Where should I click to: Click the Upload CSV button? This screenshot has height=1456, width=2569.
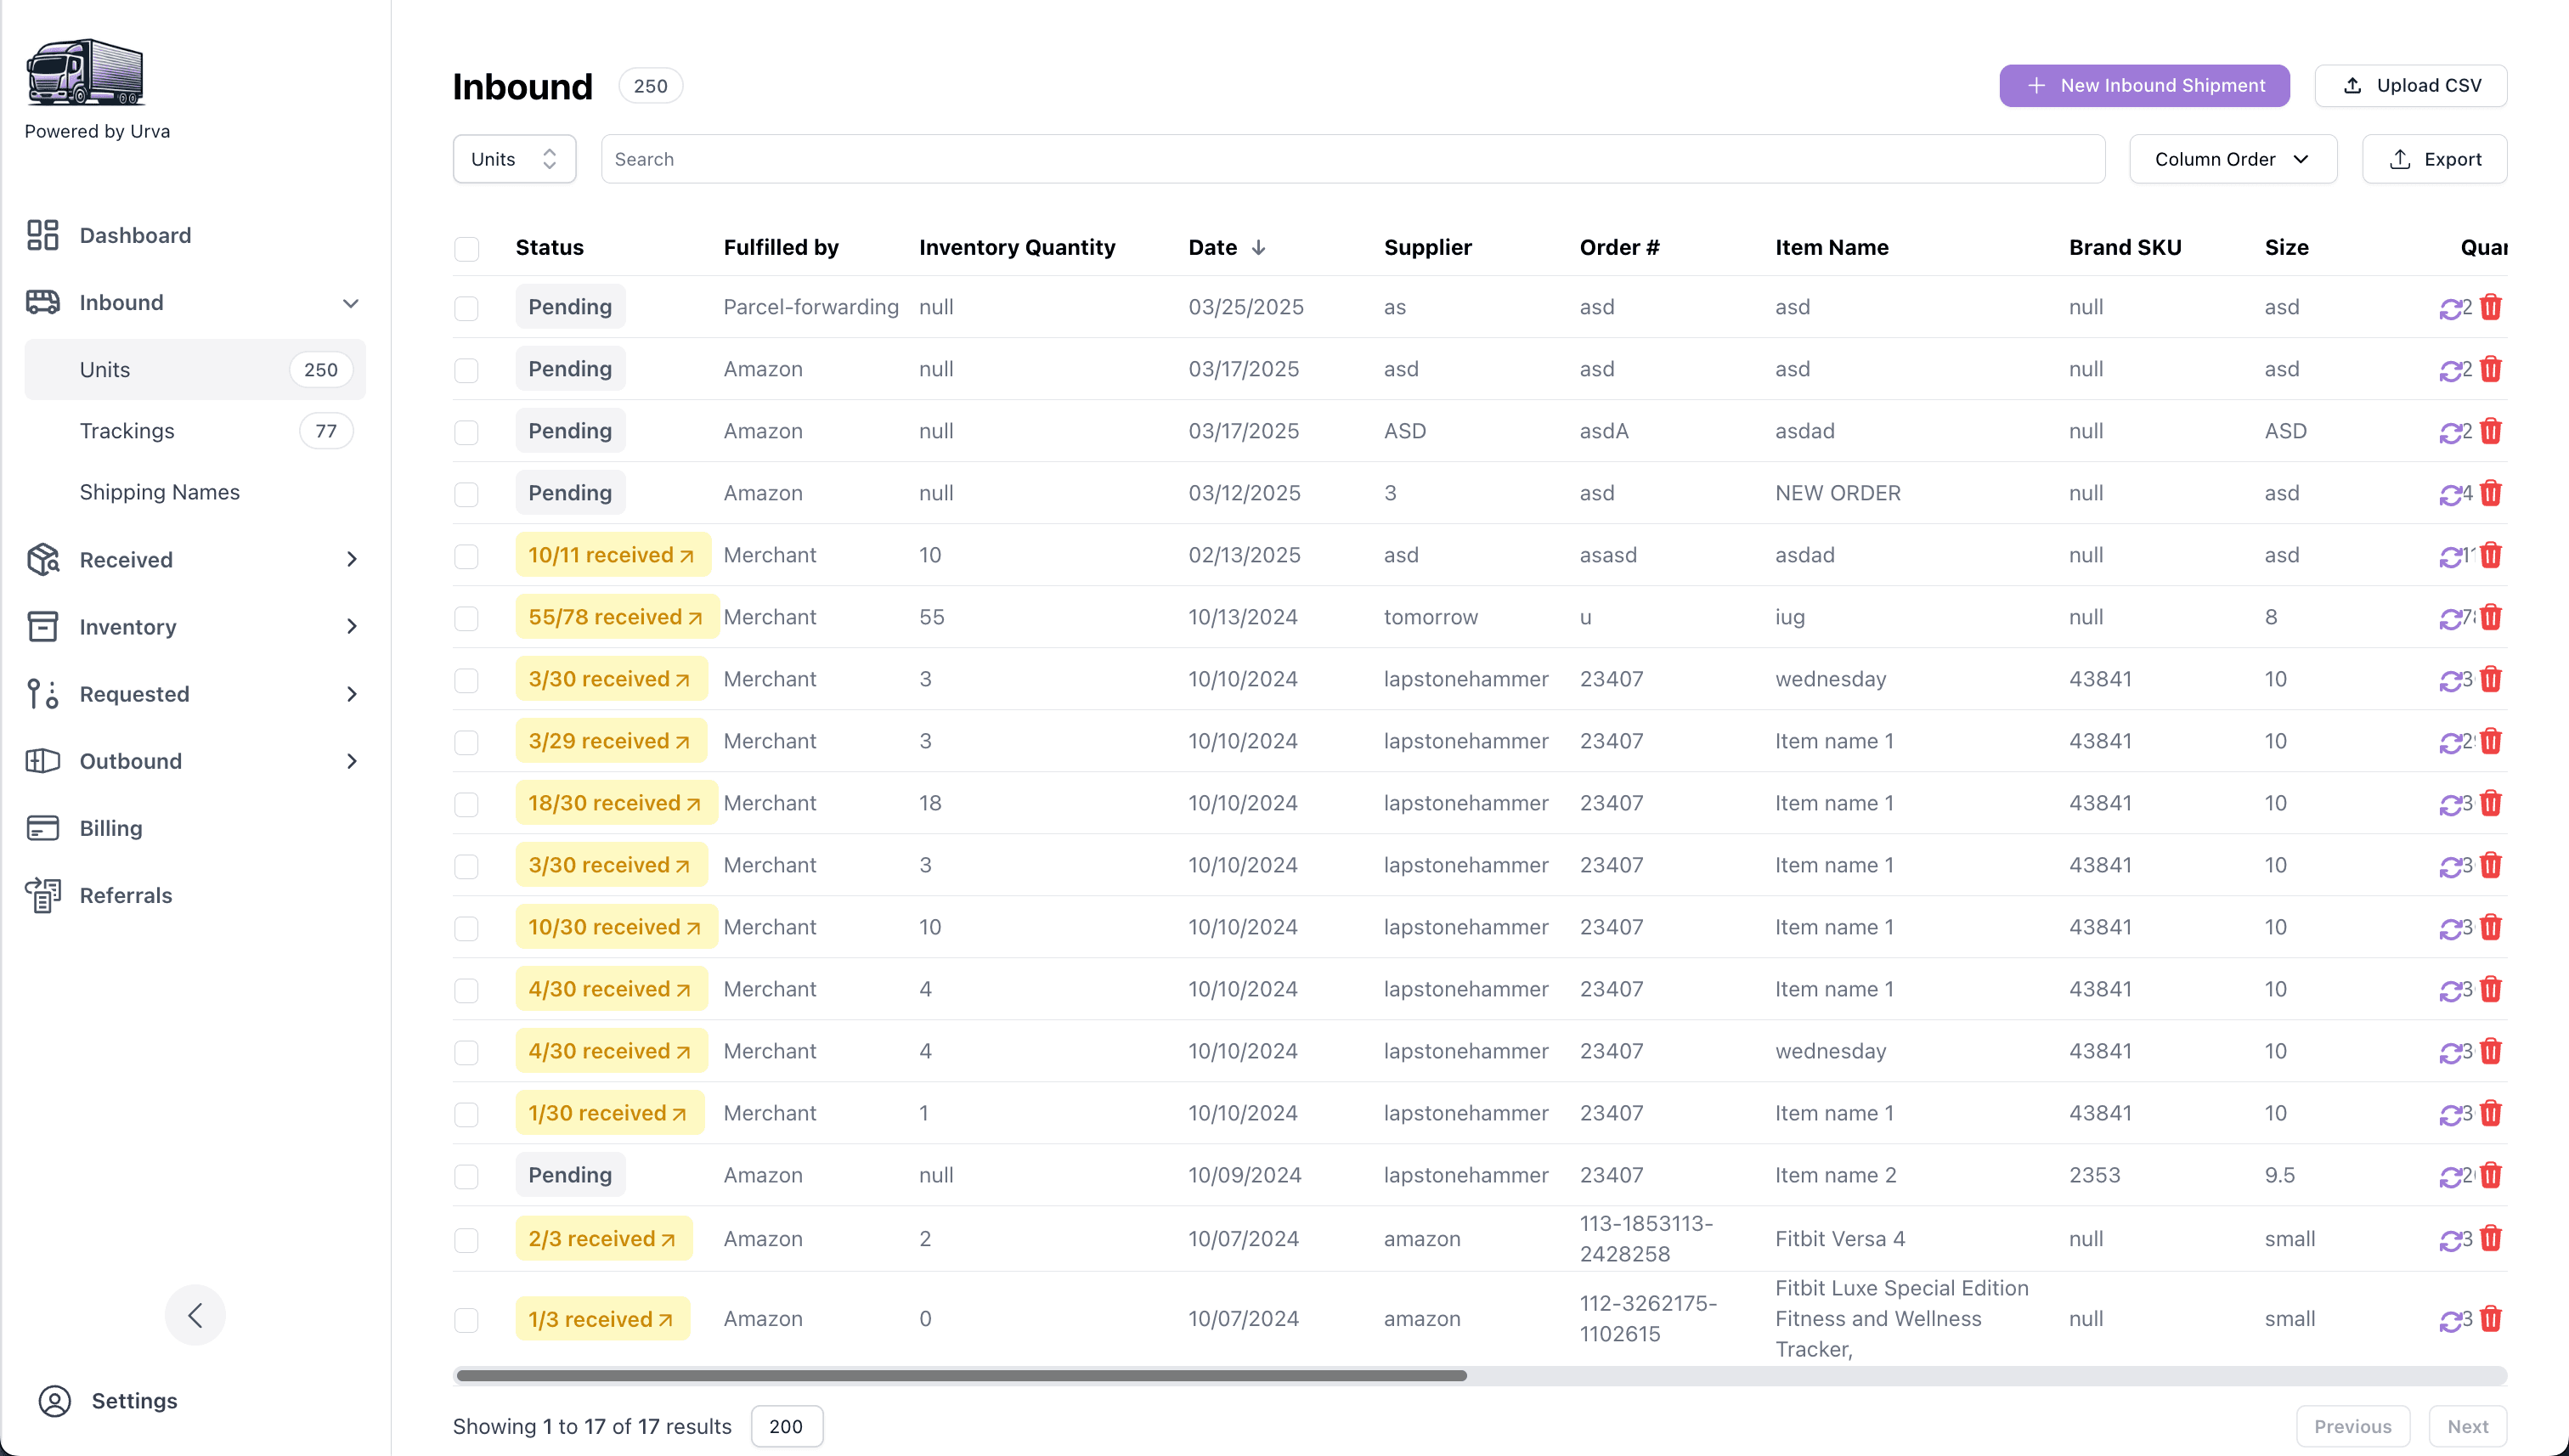click(x=2410, y=85)
